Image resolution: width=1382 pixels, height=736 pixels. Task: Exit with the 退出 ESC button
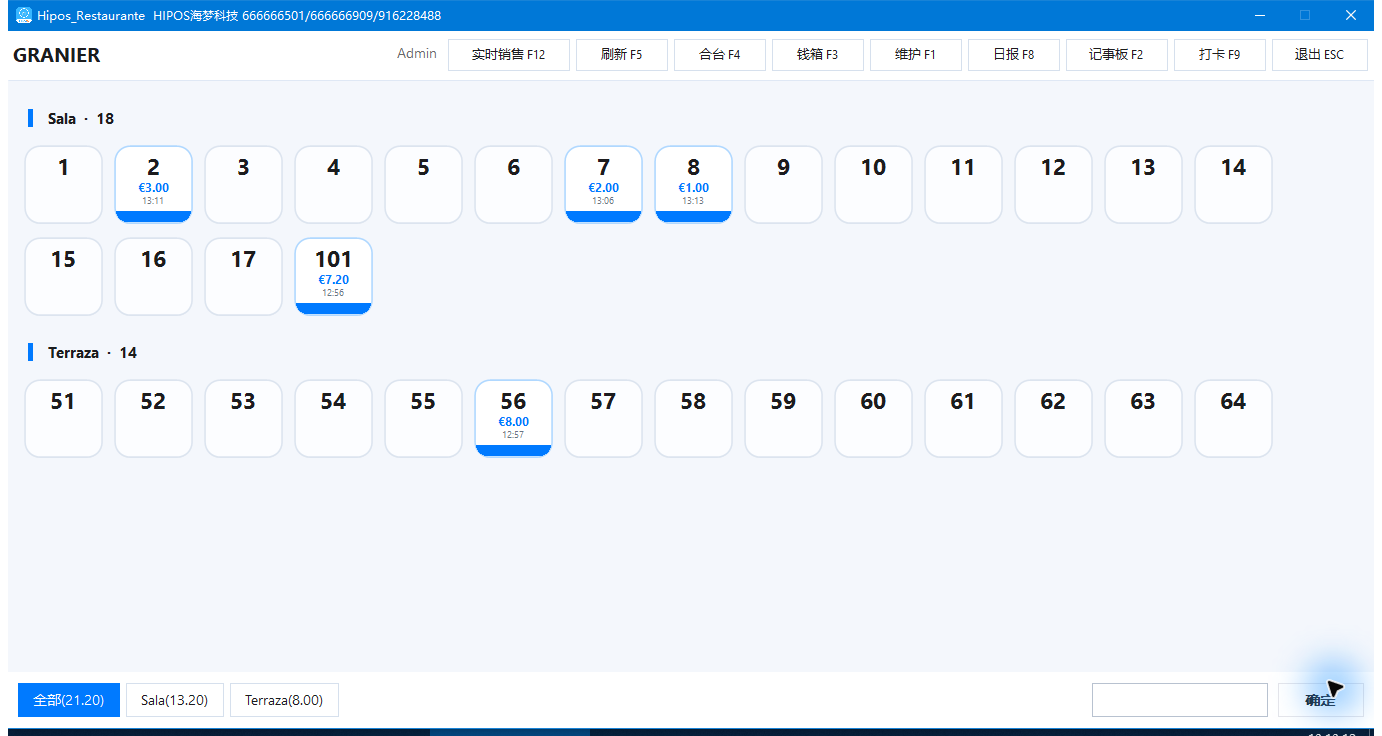pyautogui.click(x=1320, y=55)
